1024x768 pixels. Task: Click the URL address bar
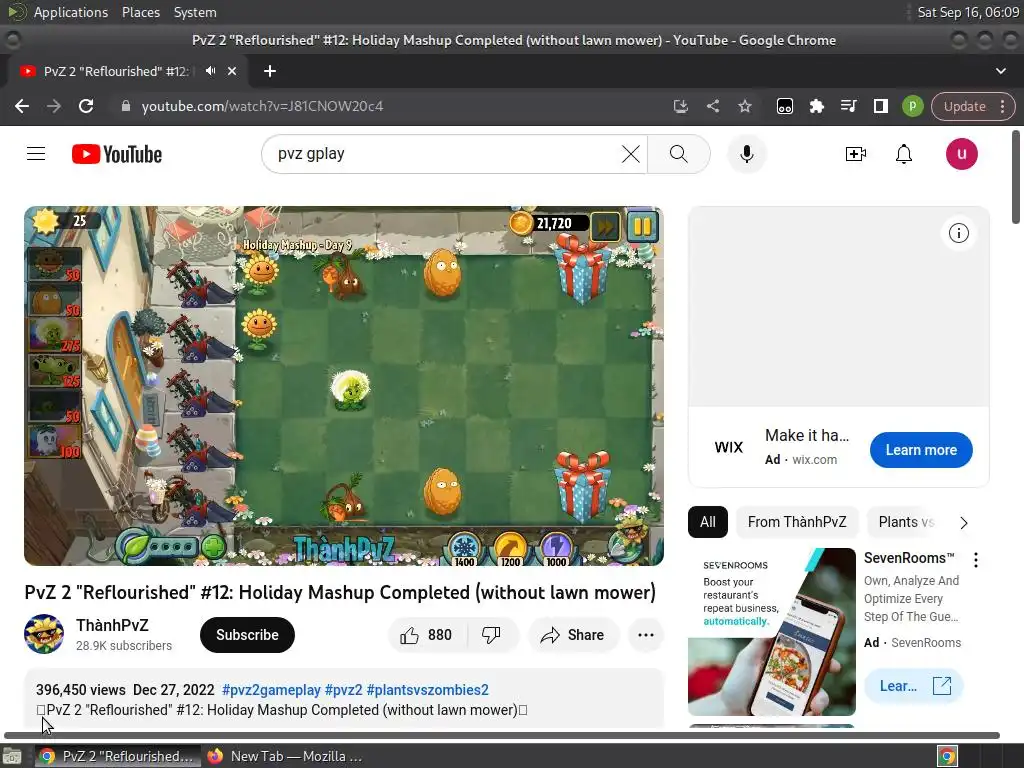click(x=392, y=106)
